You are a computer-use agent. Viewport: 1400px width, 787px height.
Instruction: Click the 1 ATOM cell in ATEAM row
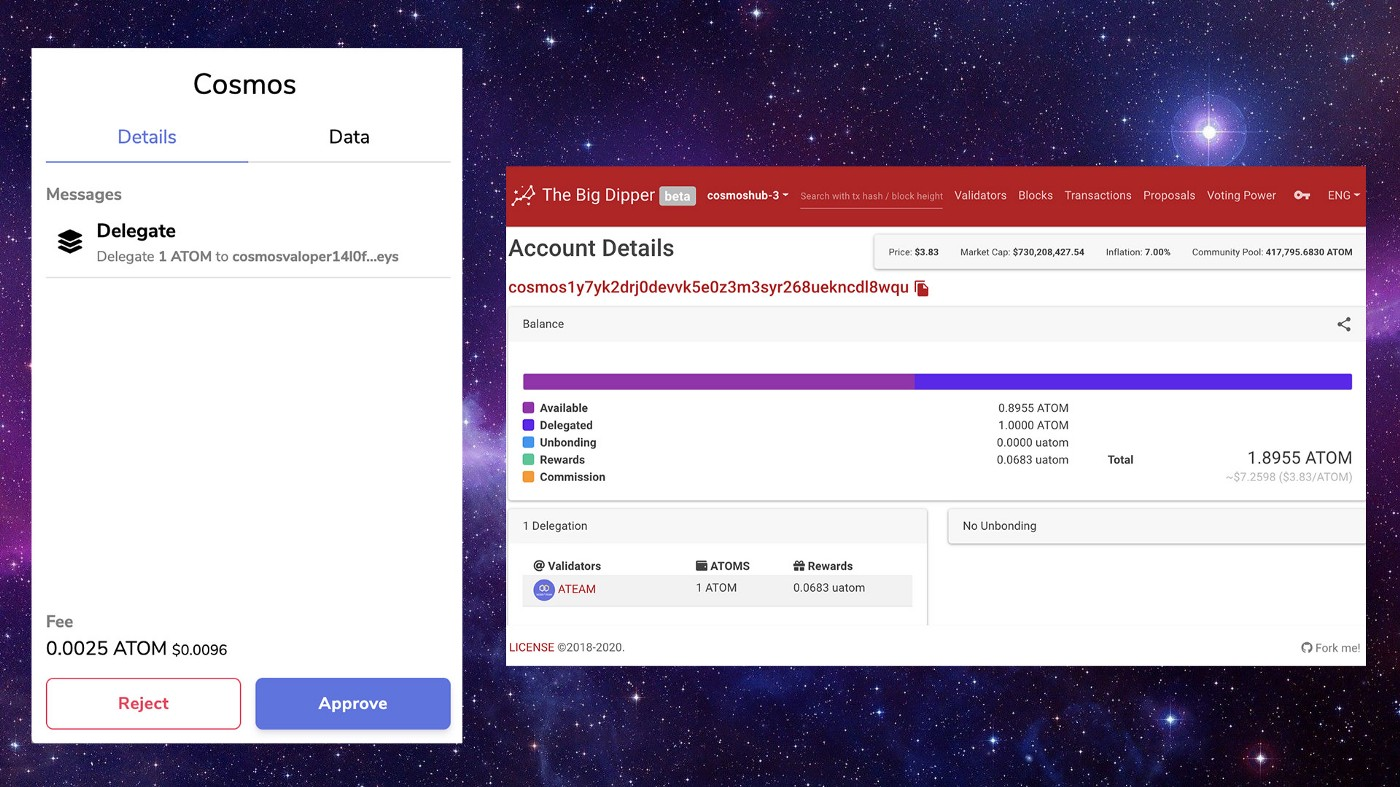(x=716, y=588)
